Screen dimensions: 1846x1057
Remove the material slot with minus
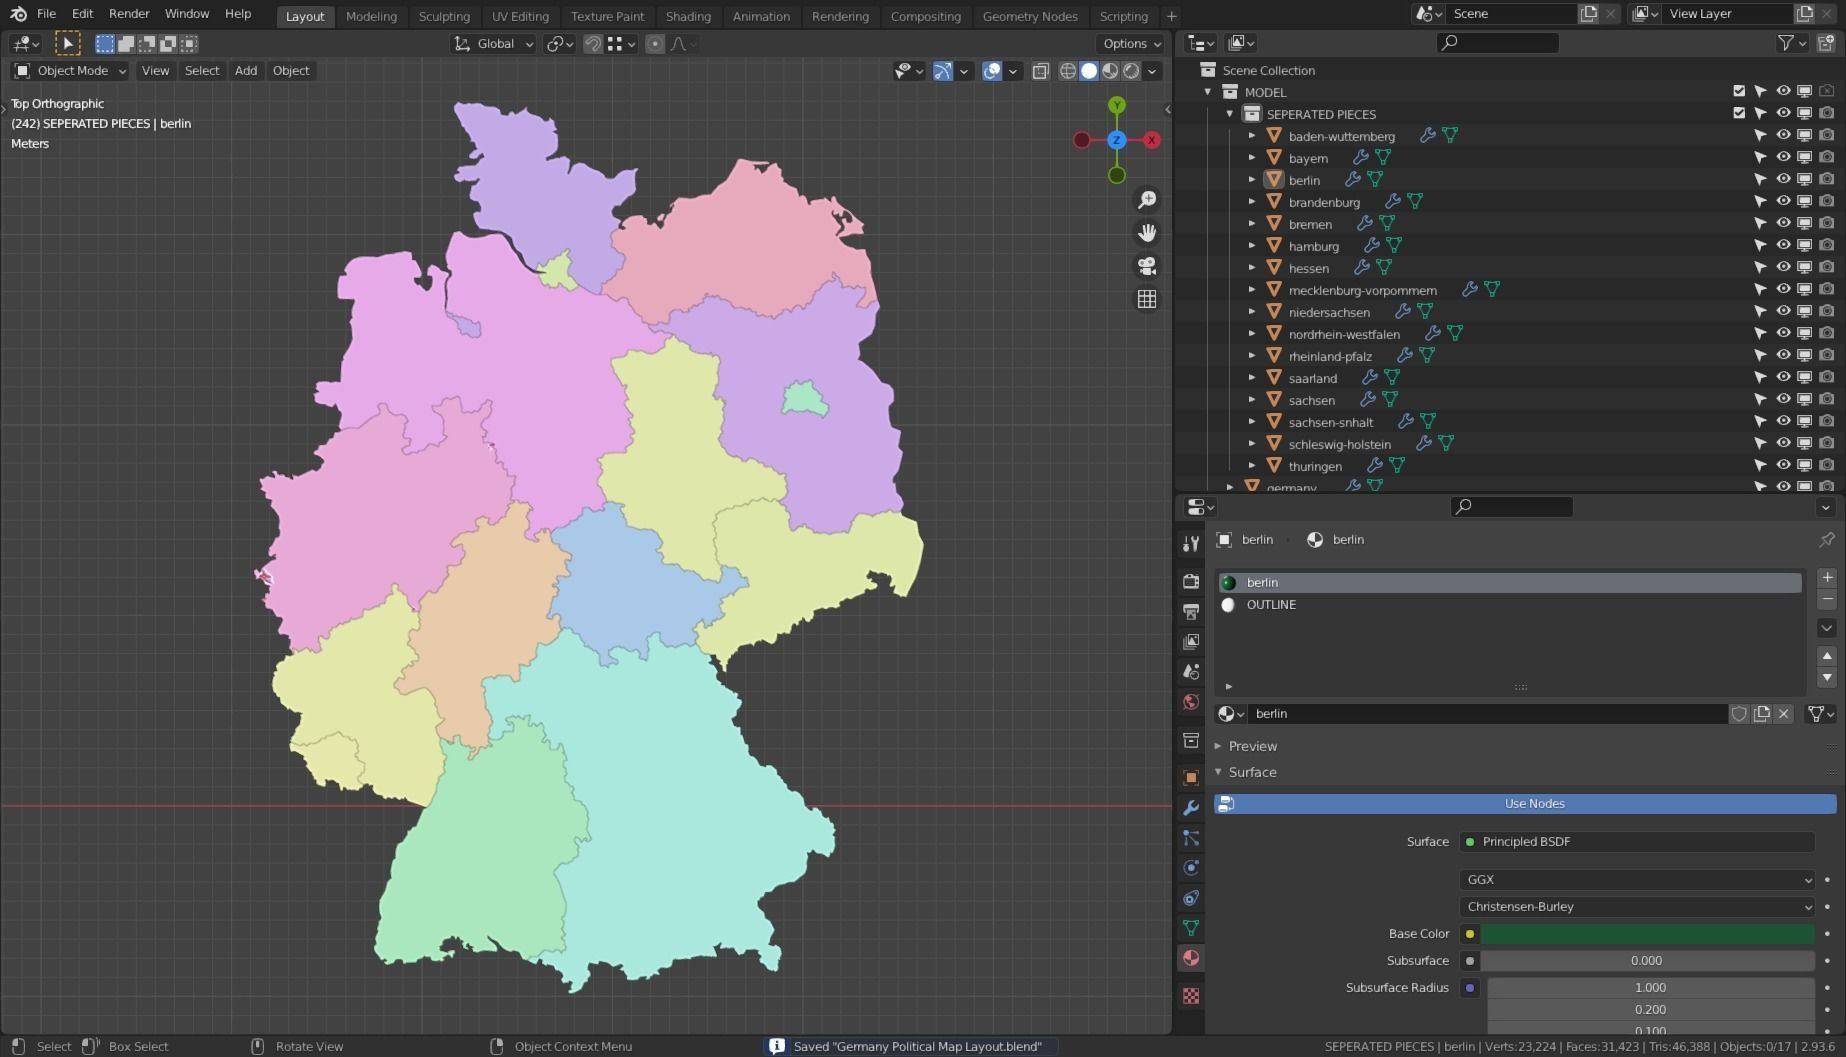1827,600
